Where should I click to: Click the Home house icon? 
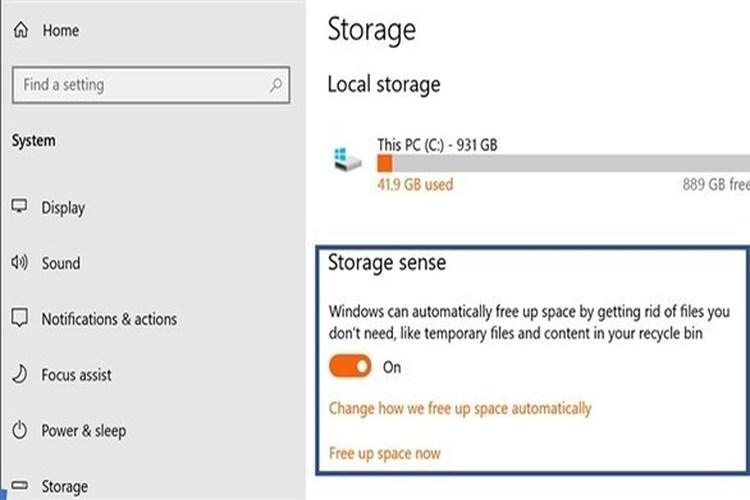click(21, 30)
